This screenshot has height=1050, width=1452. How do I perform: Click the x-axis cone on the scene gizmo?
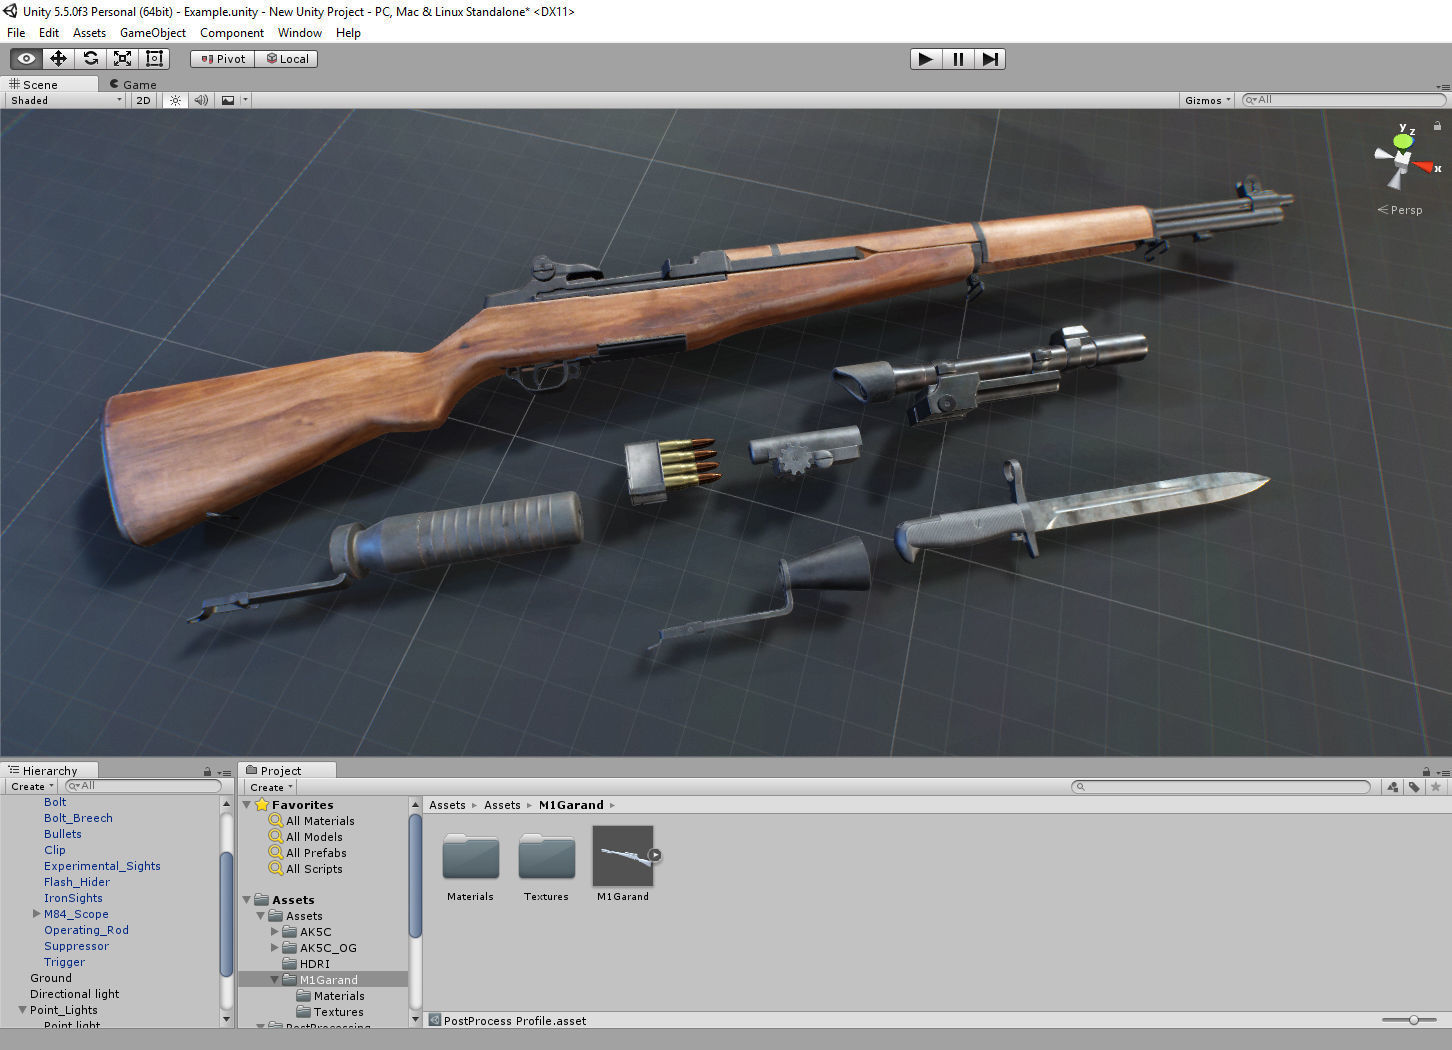1424,167
